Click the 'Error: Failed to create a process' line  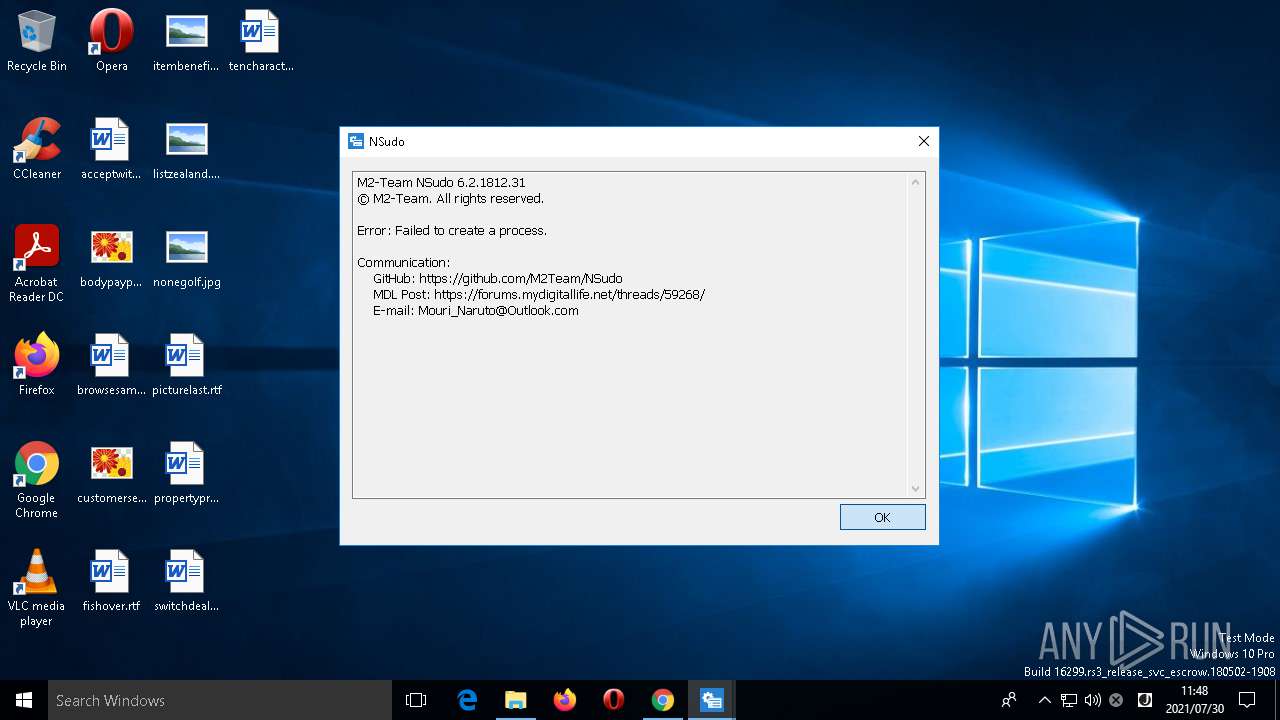(x=452, y=230)
